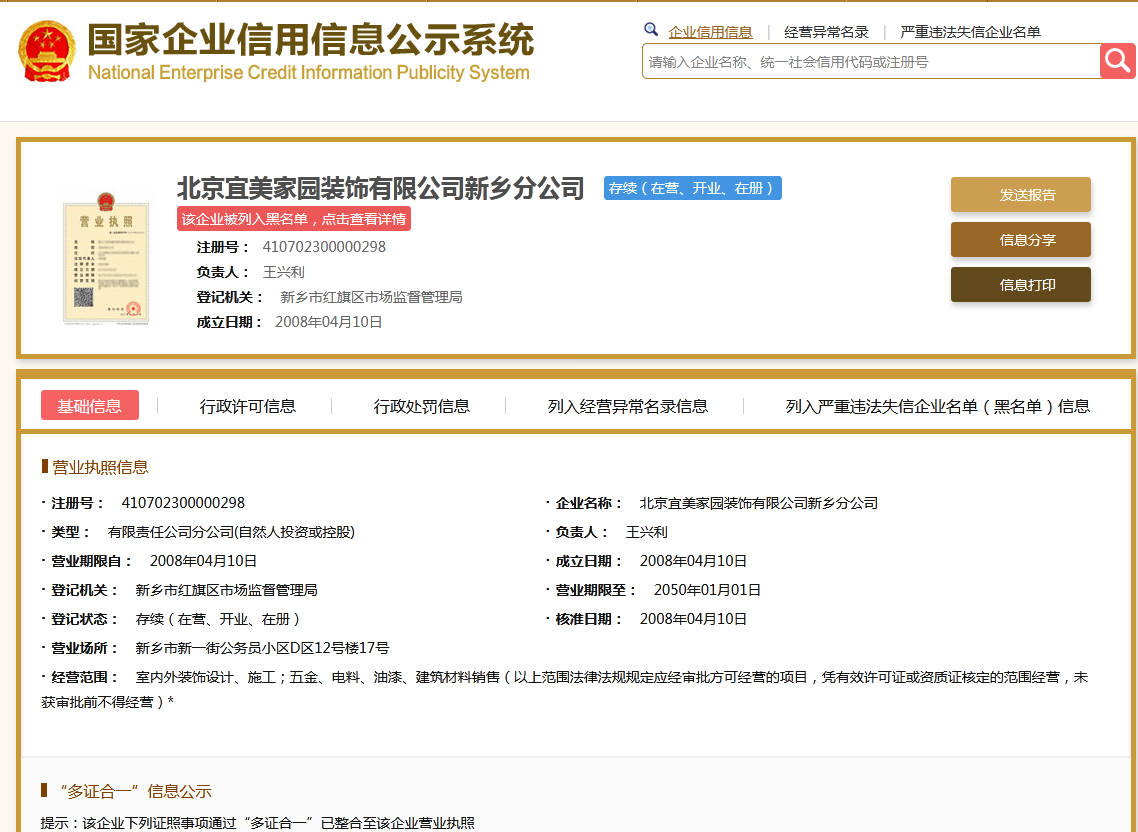This screenshot has width=1138, height=832.
Task: Click the 经营范围 business scope text
Action: 566,689
